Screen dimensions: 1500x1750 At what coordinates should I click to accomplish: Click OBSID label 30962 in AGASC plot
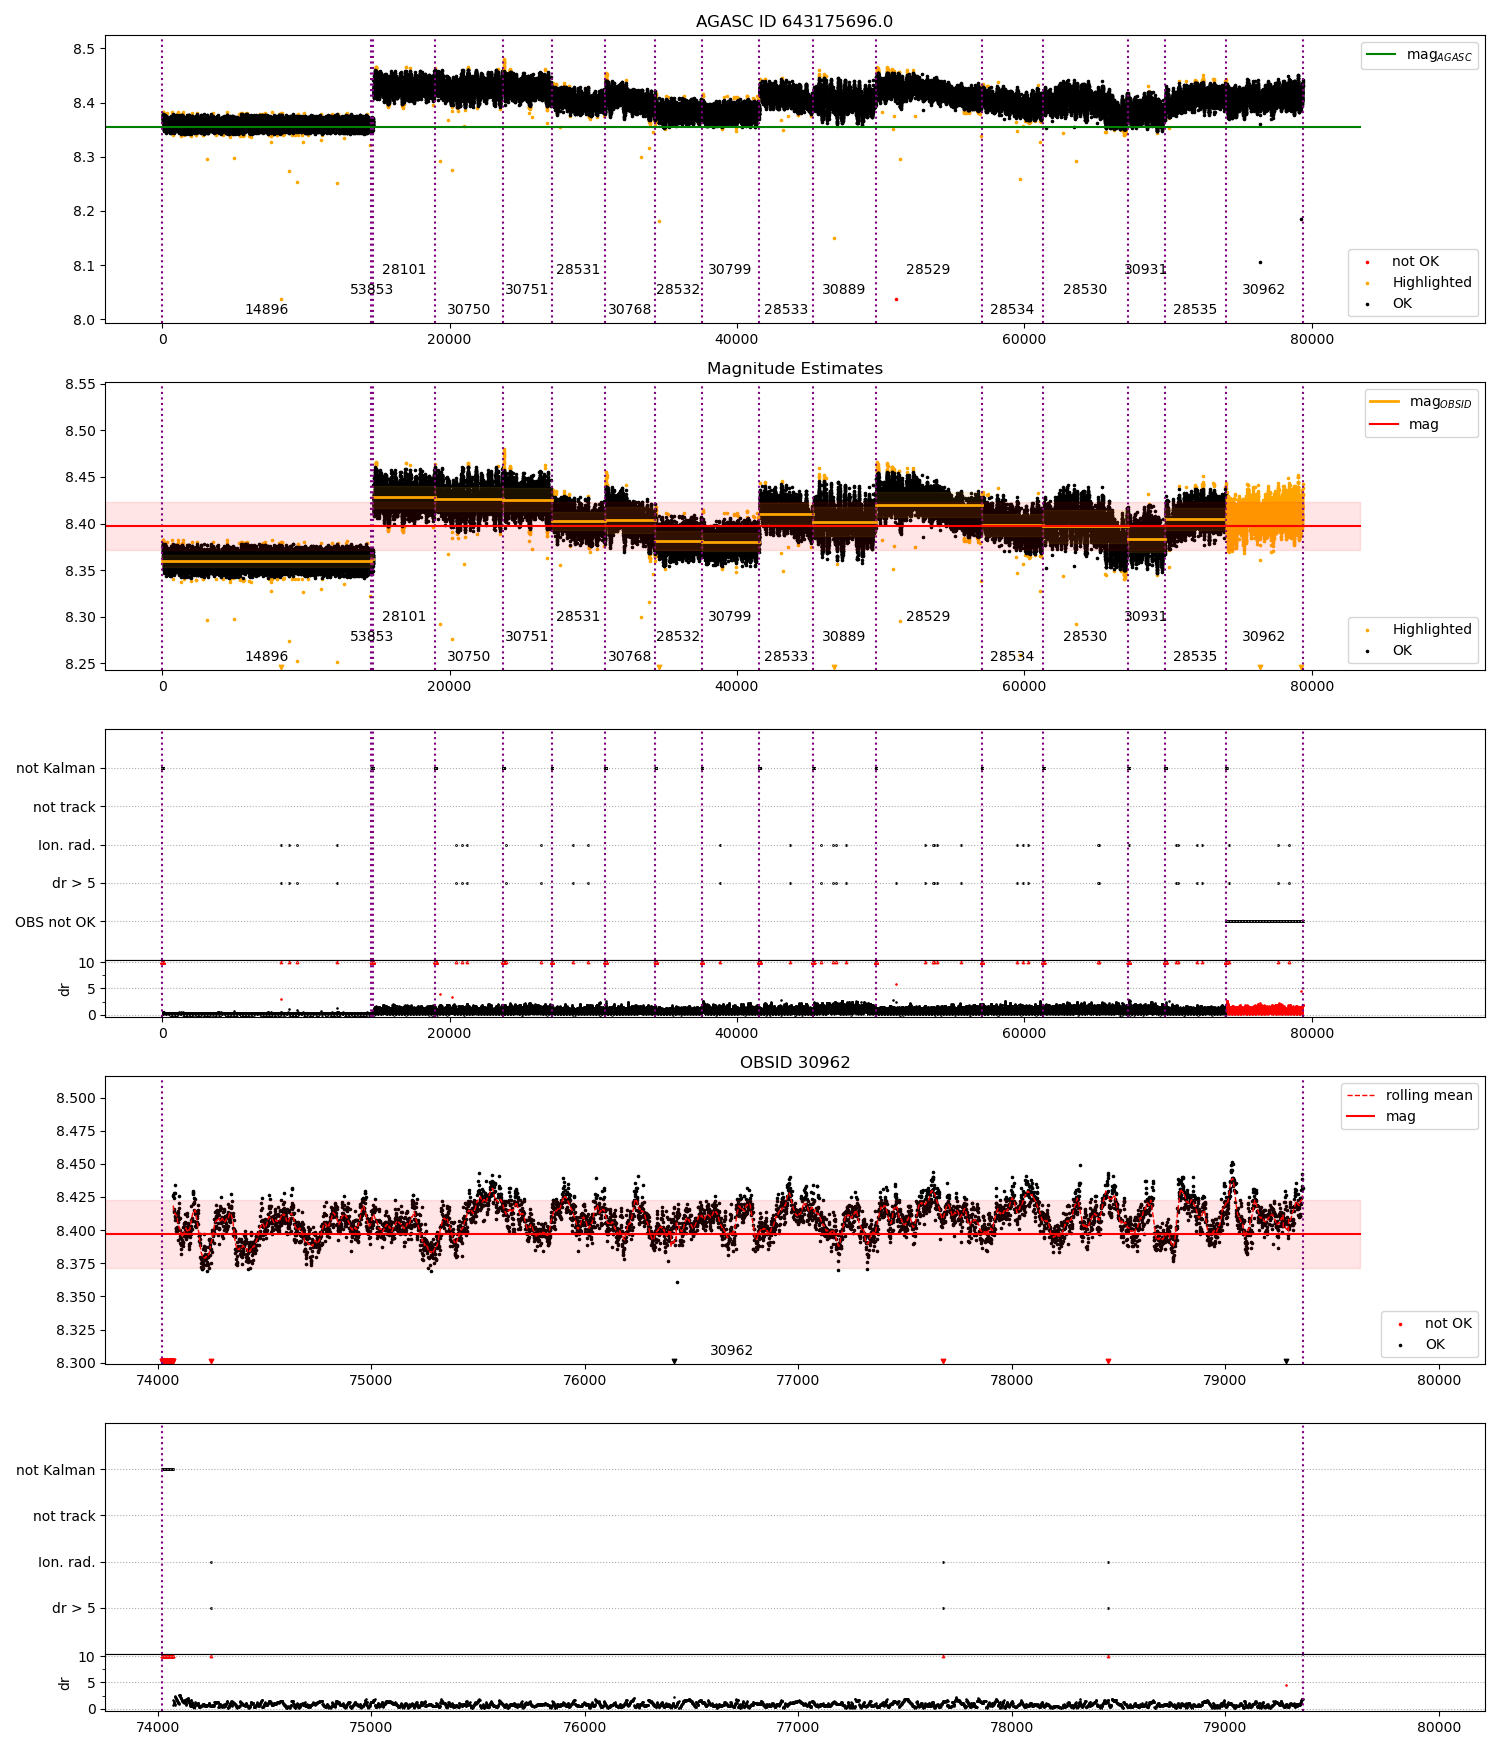click(1263, 290)
